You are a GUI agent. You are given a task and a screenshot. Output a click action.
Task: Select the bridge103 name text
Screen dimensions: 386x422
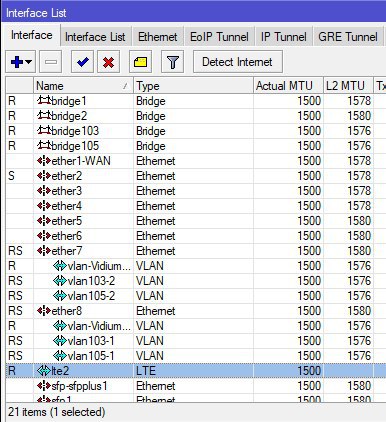[x=75, y=131]
